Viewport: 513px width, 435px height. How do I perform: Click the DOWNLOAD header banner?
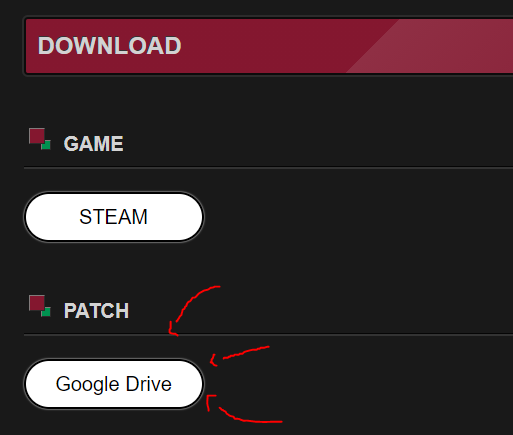[269, 46]
